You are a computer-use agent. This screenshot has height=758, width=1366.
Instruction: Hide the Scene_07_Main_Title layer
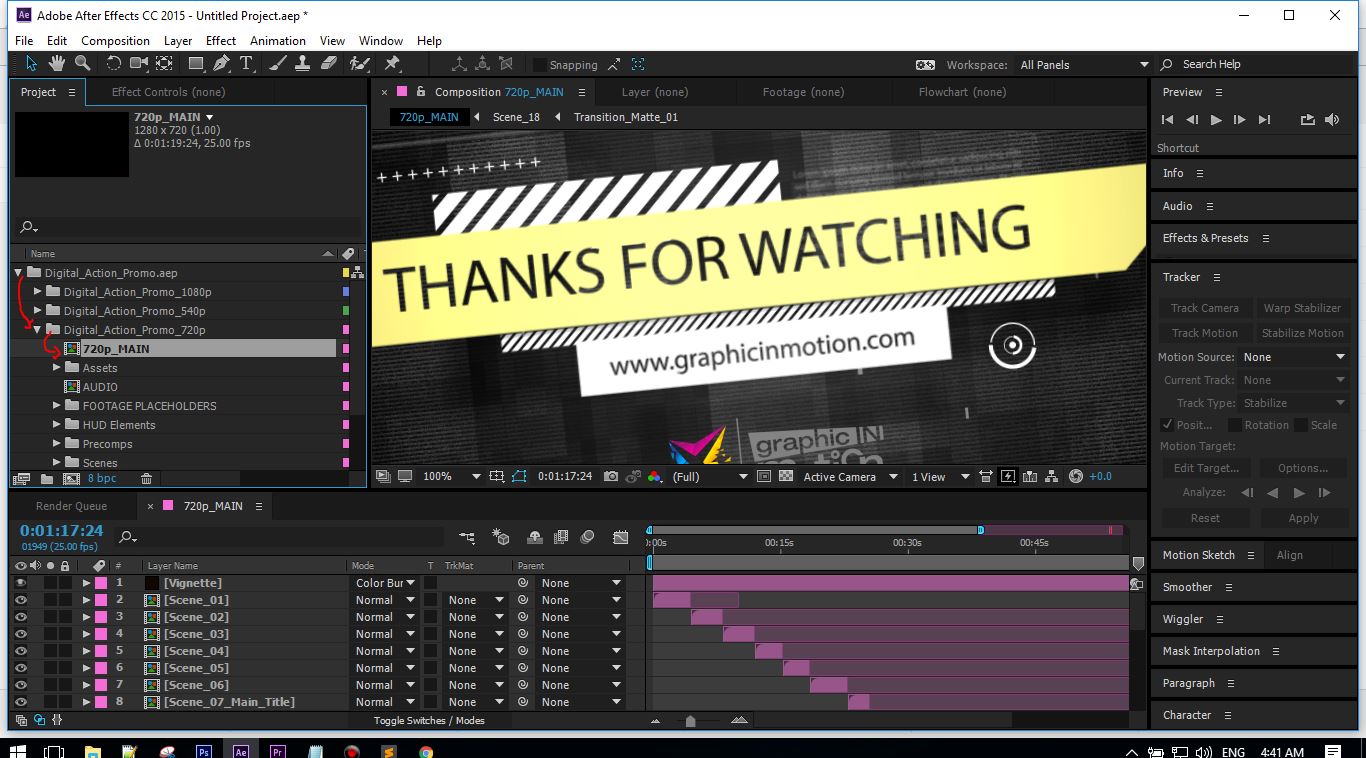[x=20, y=702]
